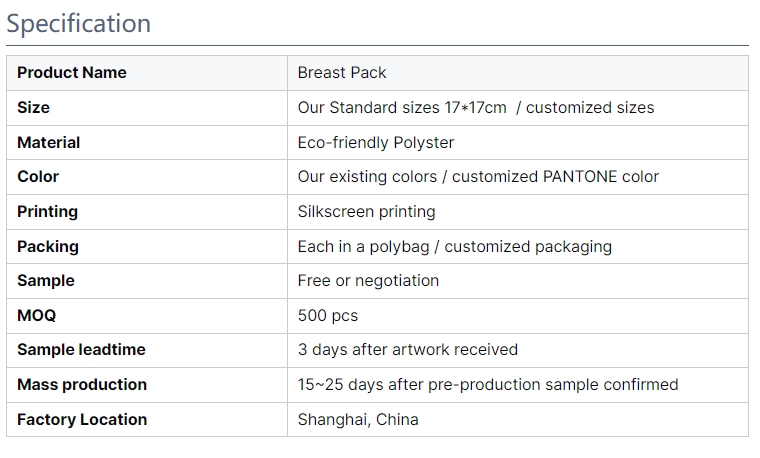Select the Eco-friendly Polyster value
Image resolution: width=760 pixels, height=458 pixels.
click(376, 142)
